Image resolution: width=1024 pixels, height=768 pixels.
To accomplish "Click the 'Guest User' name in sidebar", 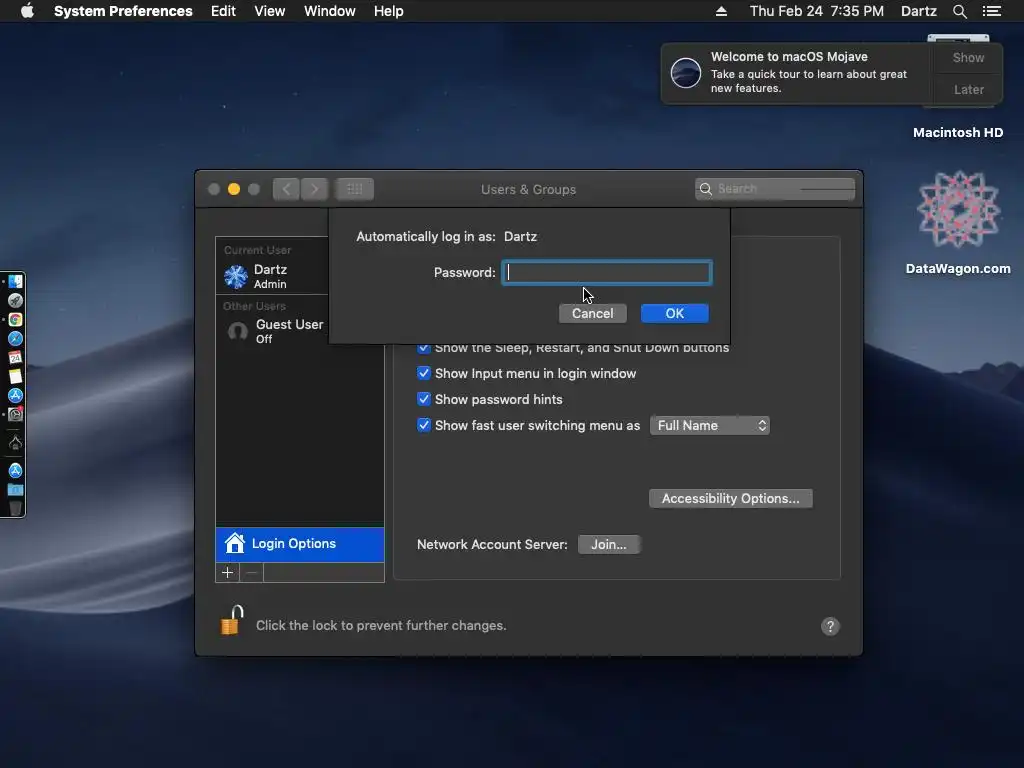I will tap(289, 324).
